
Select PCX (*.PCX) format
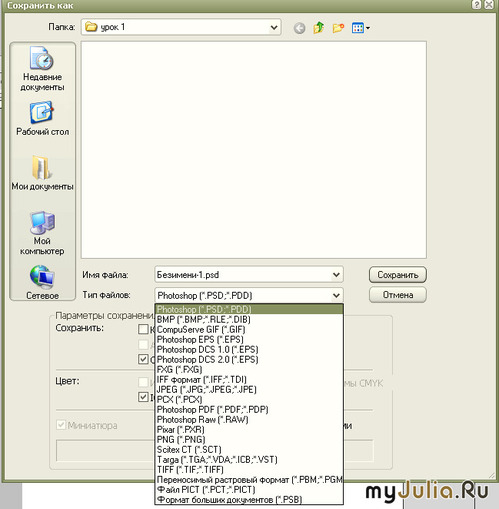(249, 399)
